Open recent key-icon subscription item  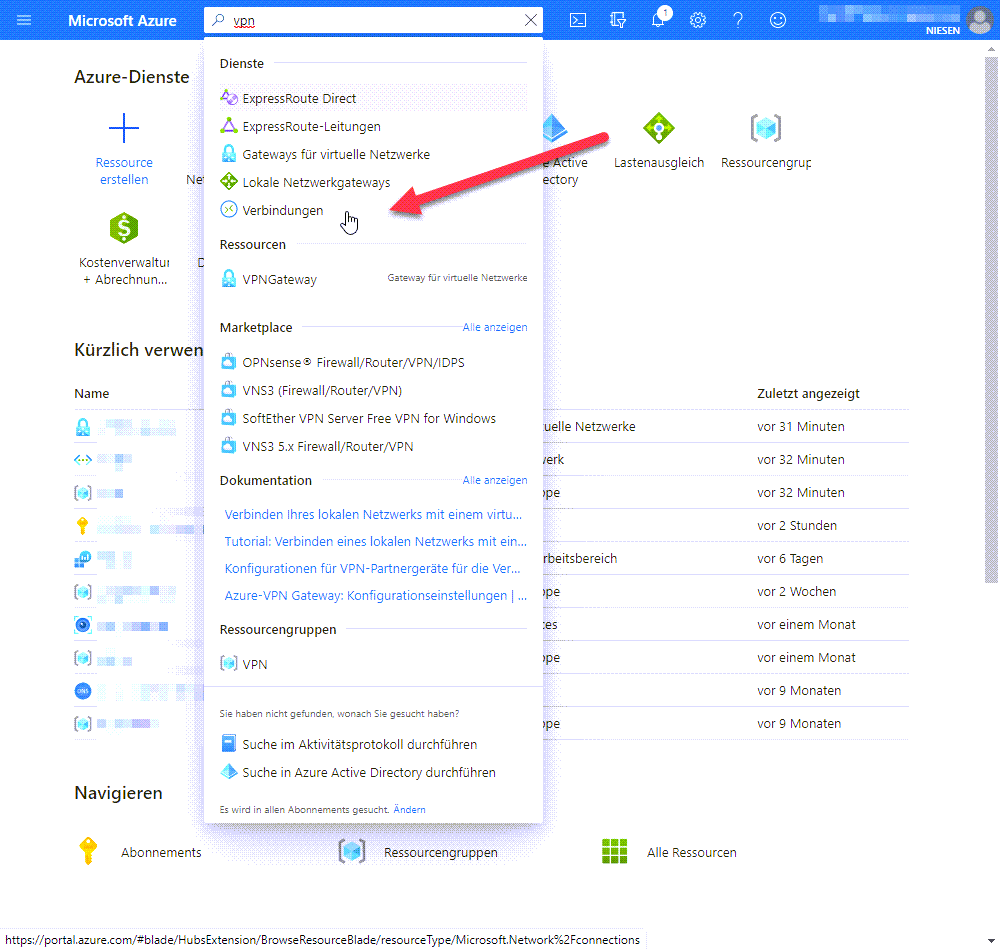82,526
